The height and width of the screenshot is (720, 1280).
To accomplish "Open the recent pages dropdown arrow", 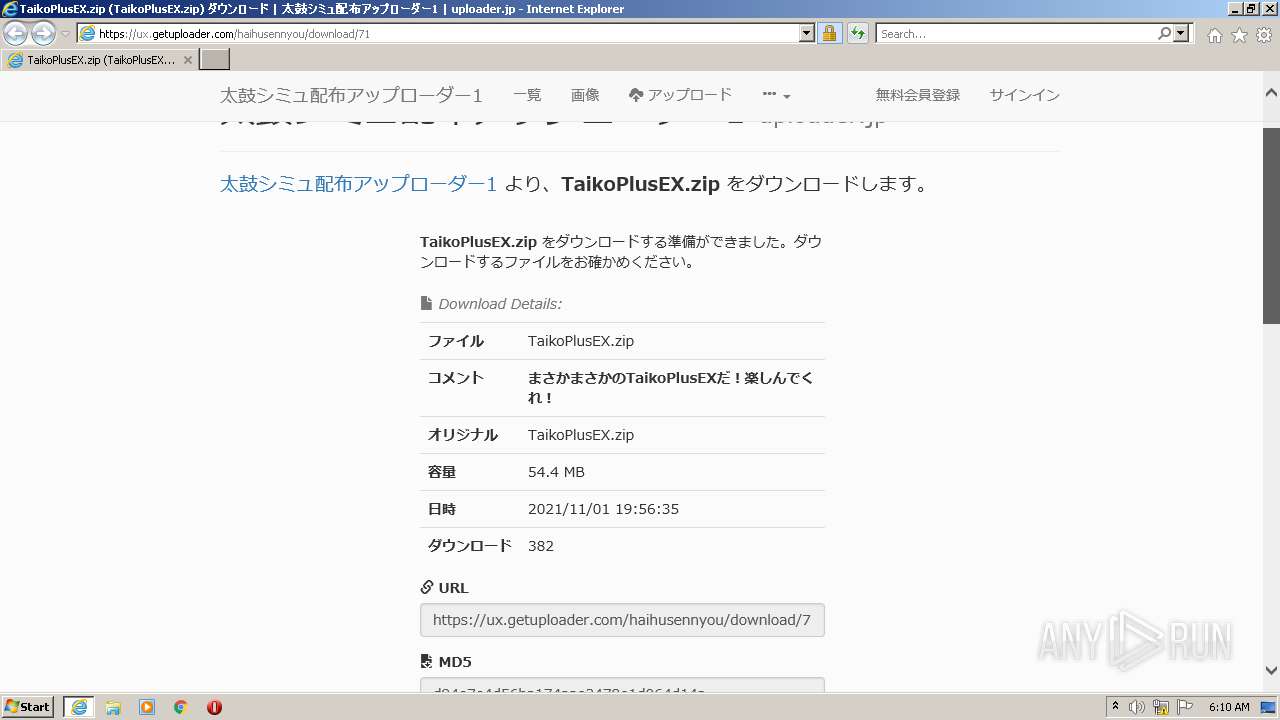I will [65, 34].
